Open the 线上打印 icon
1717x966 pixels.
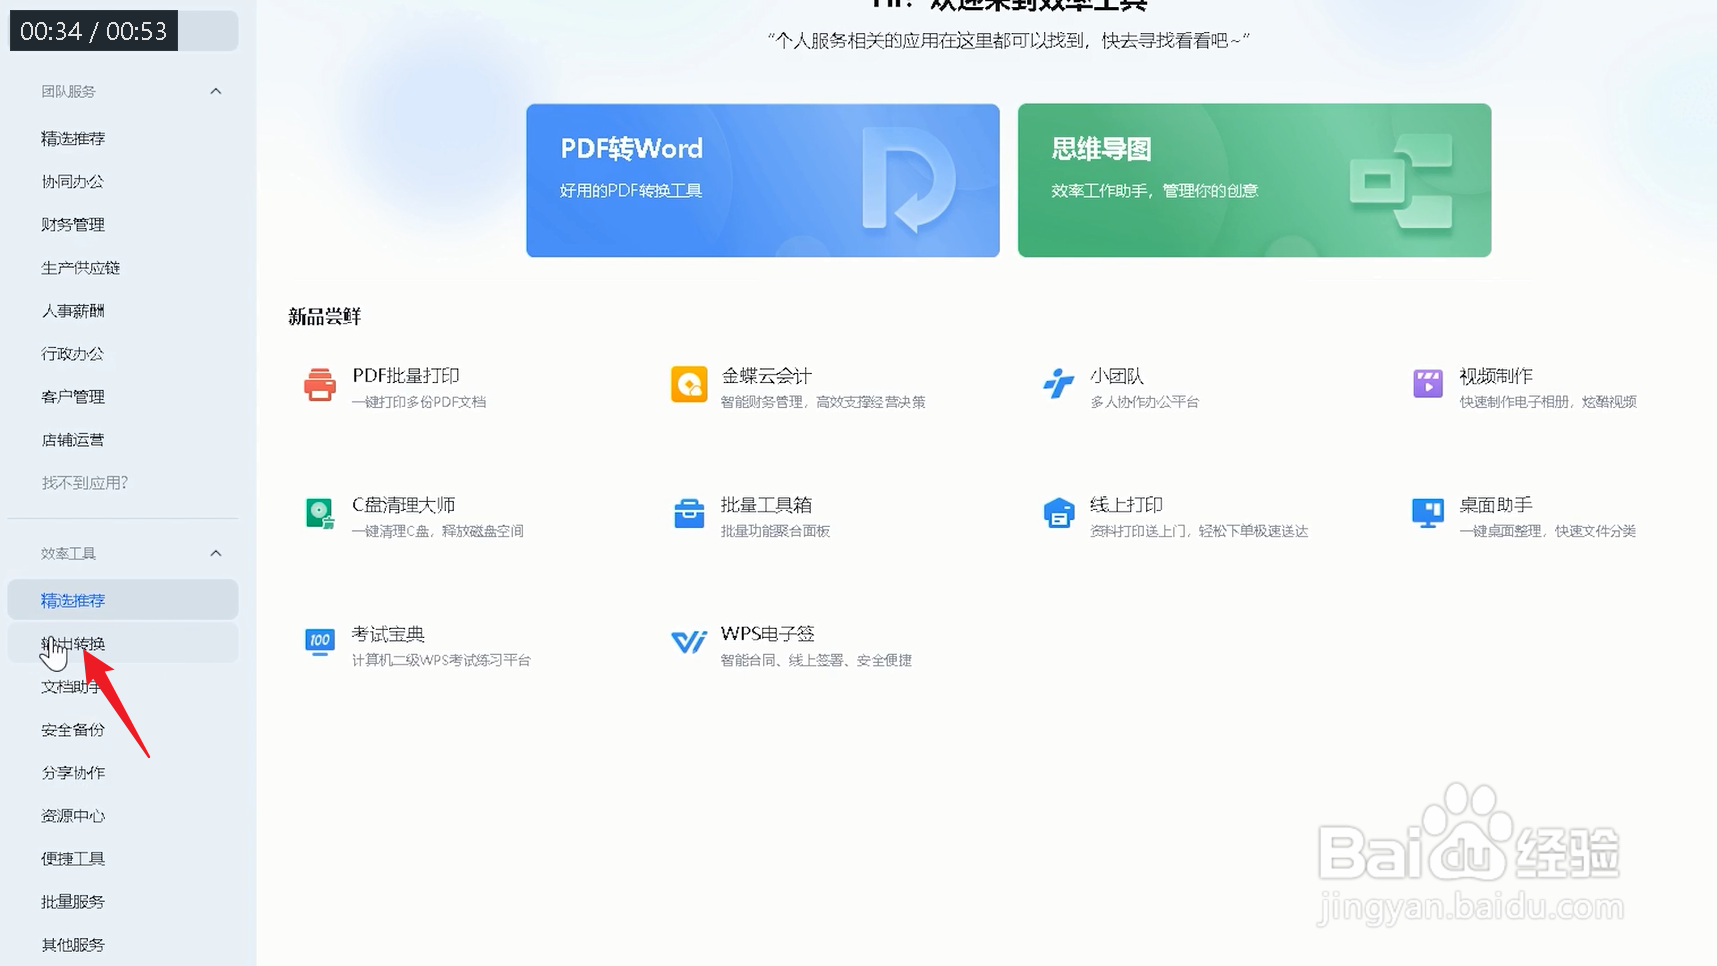pyautogui.click(x=1058, y=514)
